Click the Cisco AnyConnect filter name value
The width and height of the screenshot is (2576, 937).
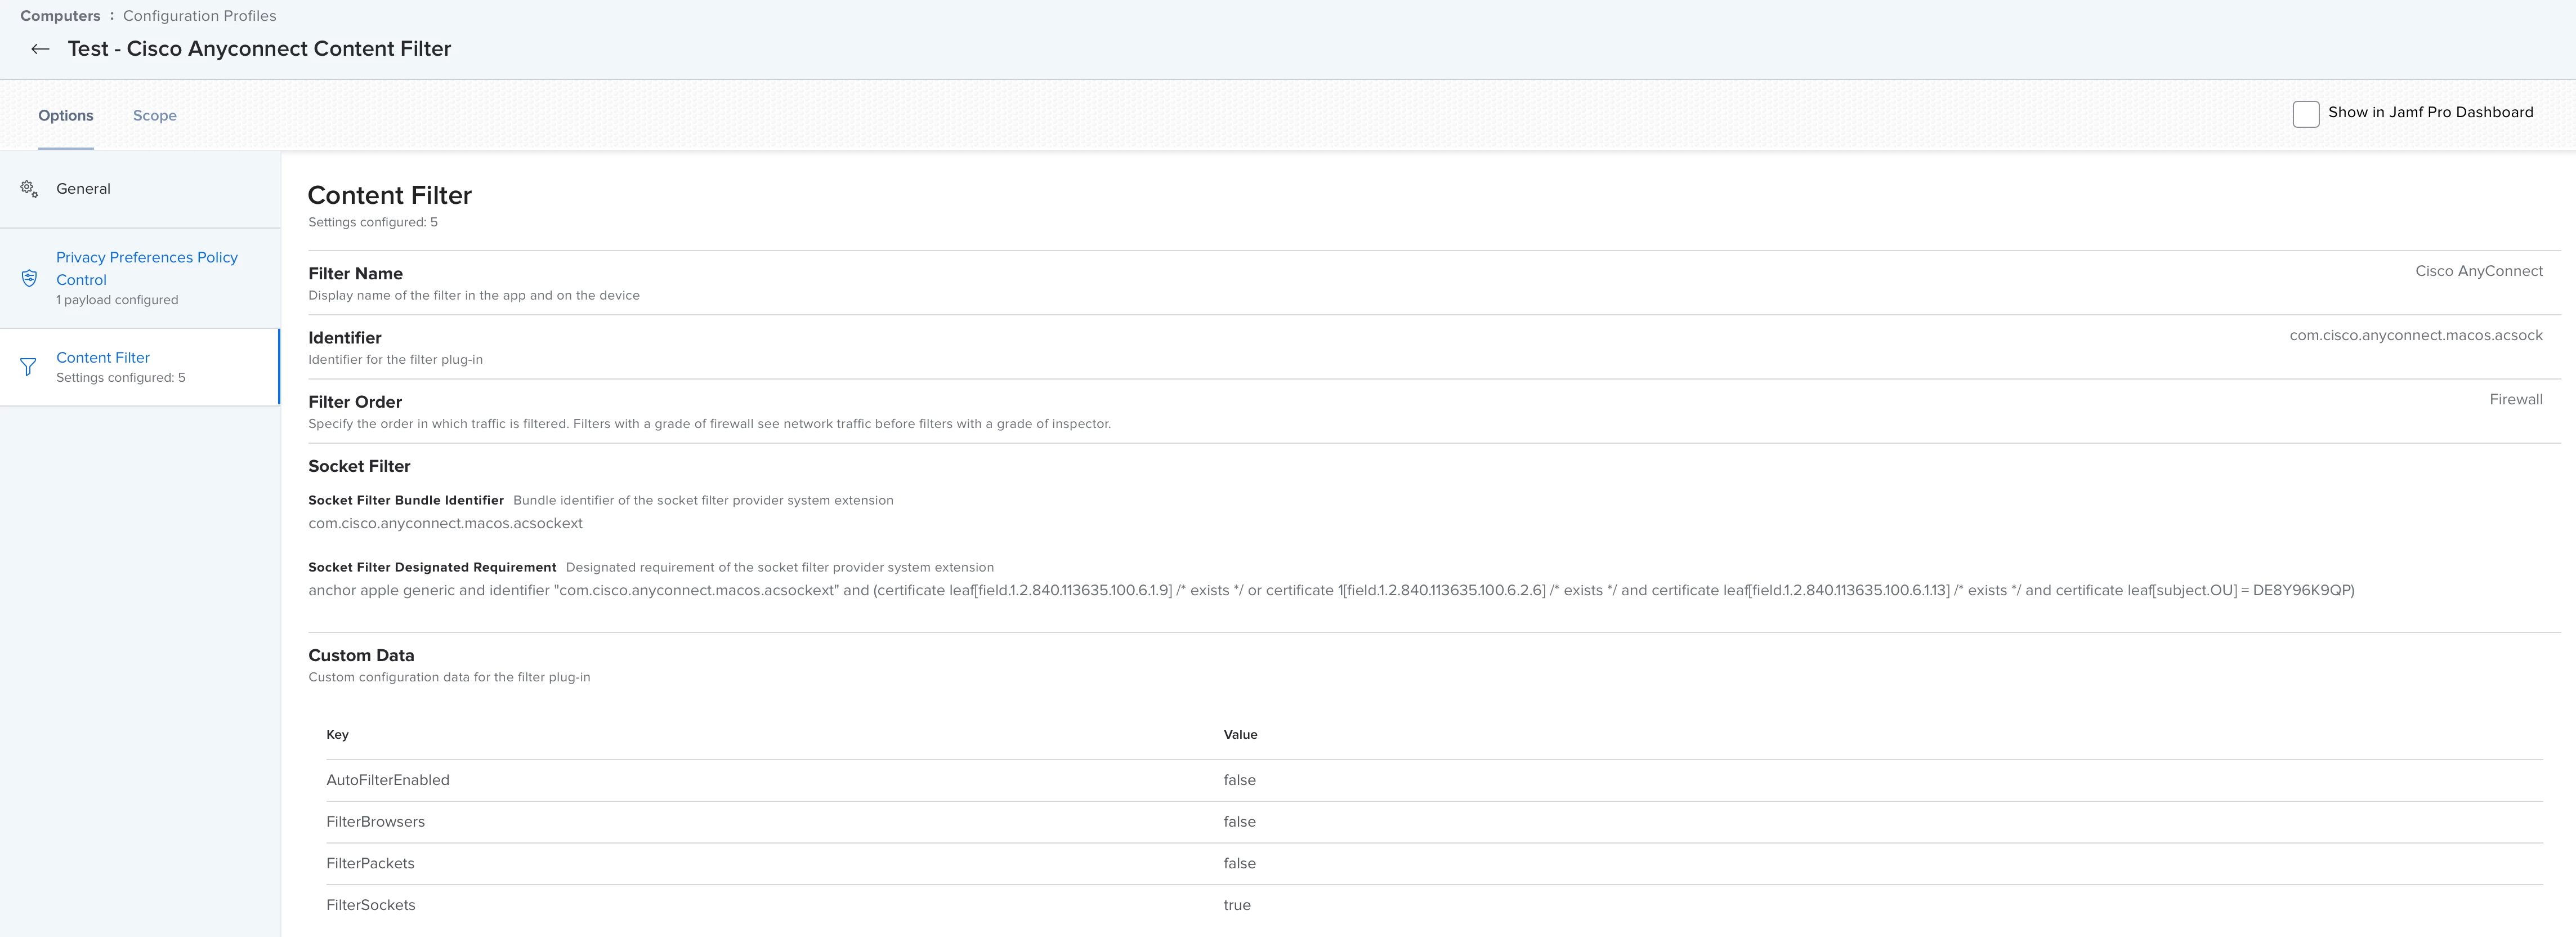pyautogui.click(x=2478, y=271)
